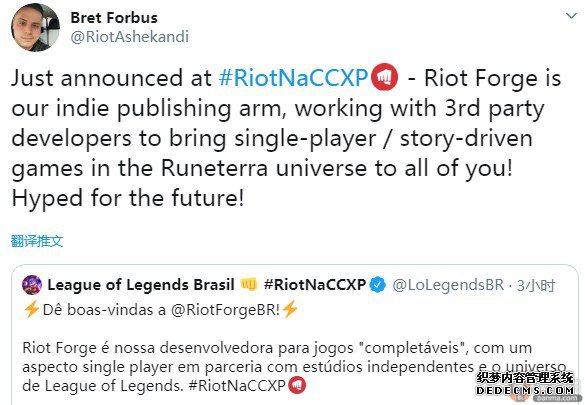This screenshot has height=405, width=585.
Task: Click the 翻译推文 translate tweet link
Action: pyautogui.click(x=37, y=241)
